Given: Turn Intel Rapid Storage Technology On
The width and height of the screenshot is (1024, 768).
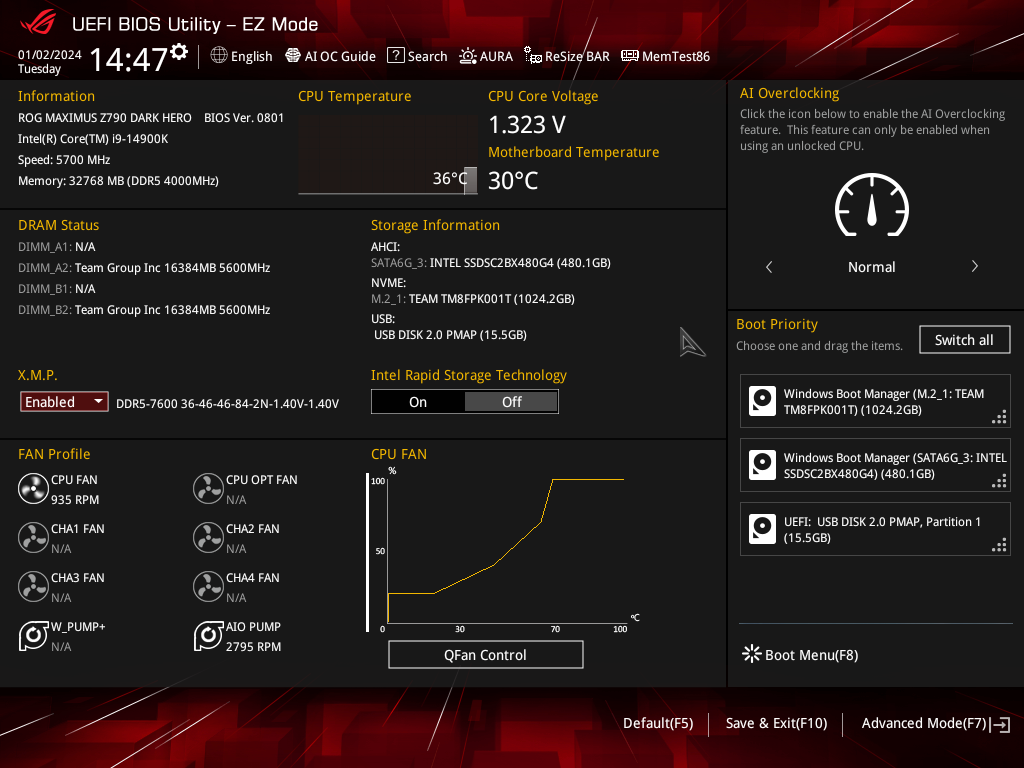Looking at the screenshot, I should [418, 402].
